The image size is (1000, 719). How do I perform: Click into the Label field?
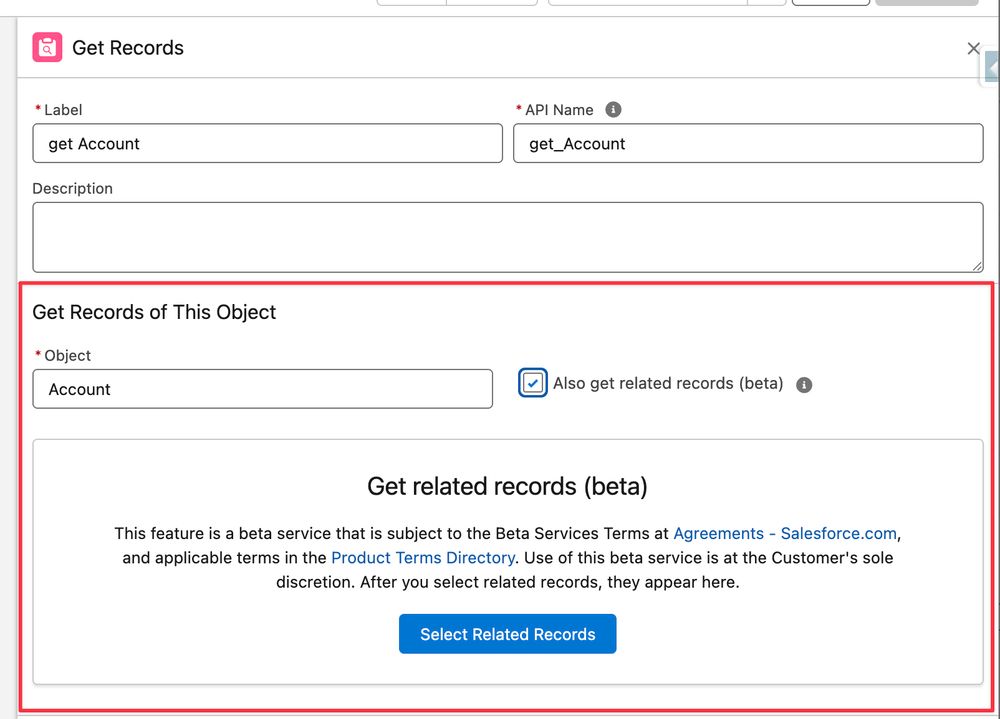267,144
